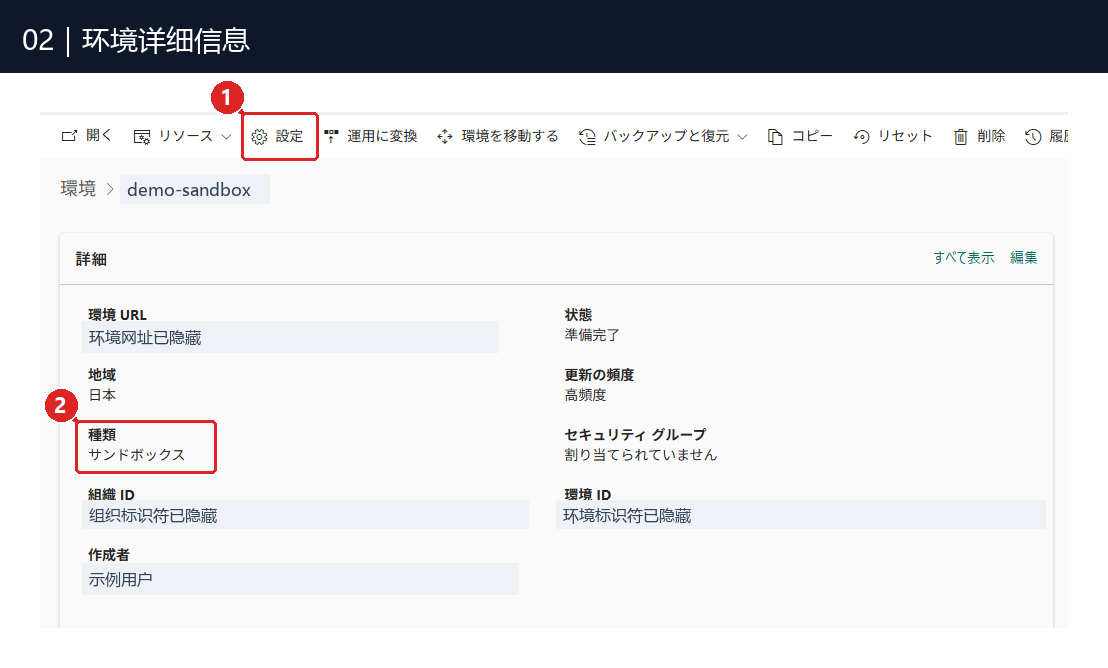The width and height of the screenshot is (1108, 668).
Task: Click the settings (設定) gear icon
Action: coord(259,136)
